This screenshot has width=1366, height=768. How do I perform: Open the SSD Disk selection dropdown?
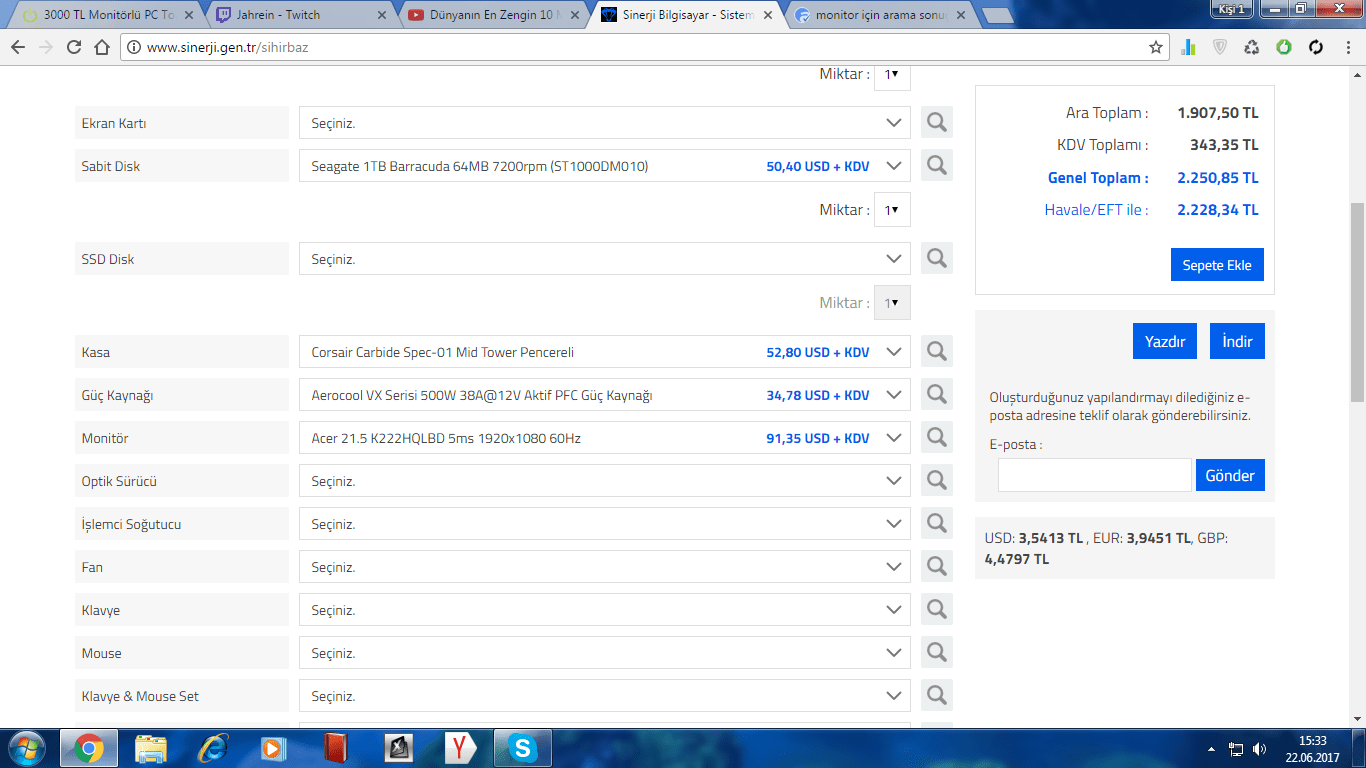click(604, 259)
